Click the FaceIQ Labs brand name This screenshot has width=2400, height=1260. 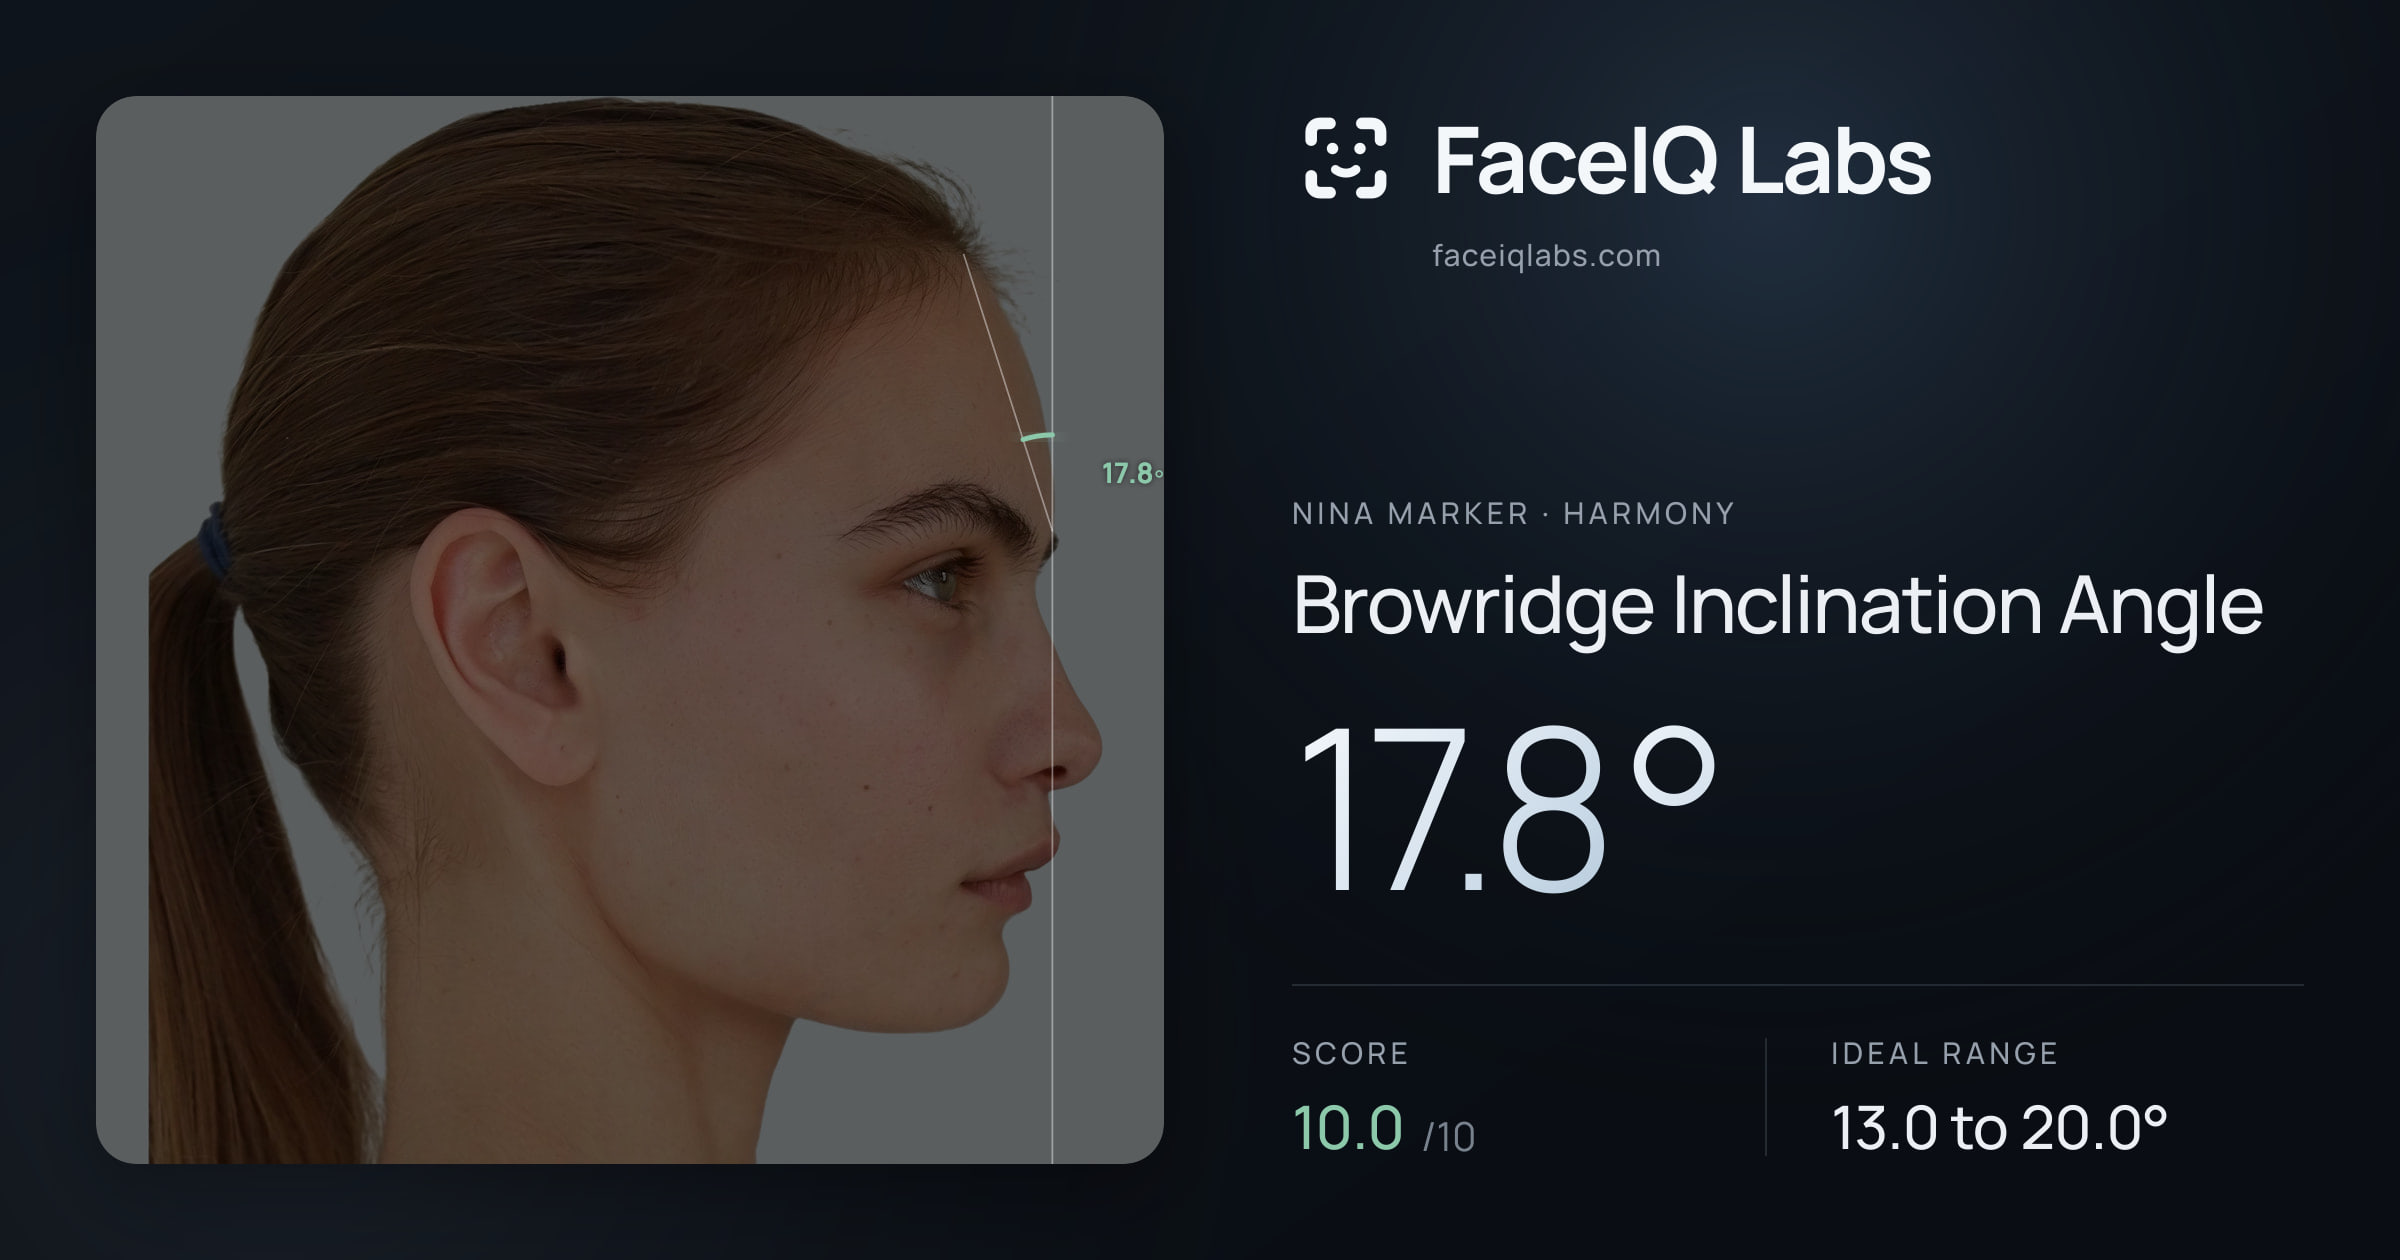[x=1682, y=160]
